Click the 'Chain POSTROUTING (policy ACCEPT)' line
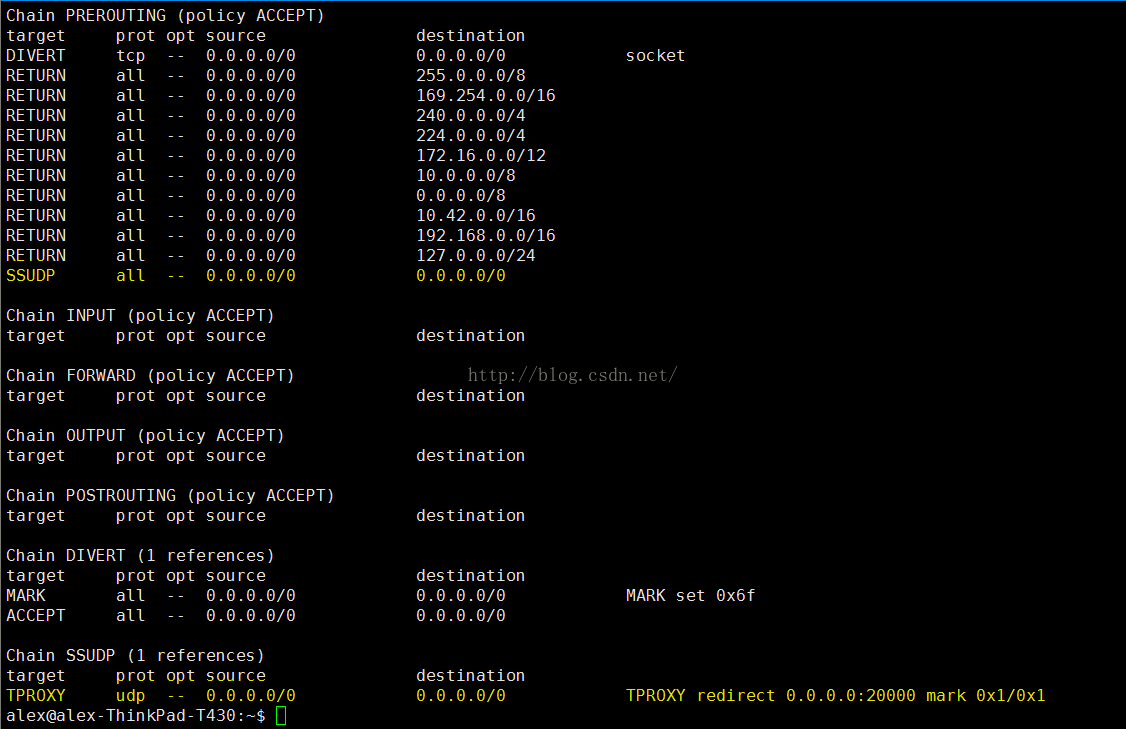This screenshot has width=1126, height=729. click(x=170, y=496)
